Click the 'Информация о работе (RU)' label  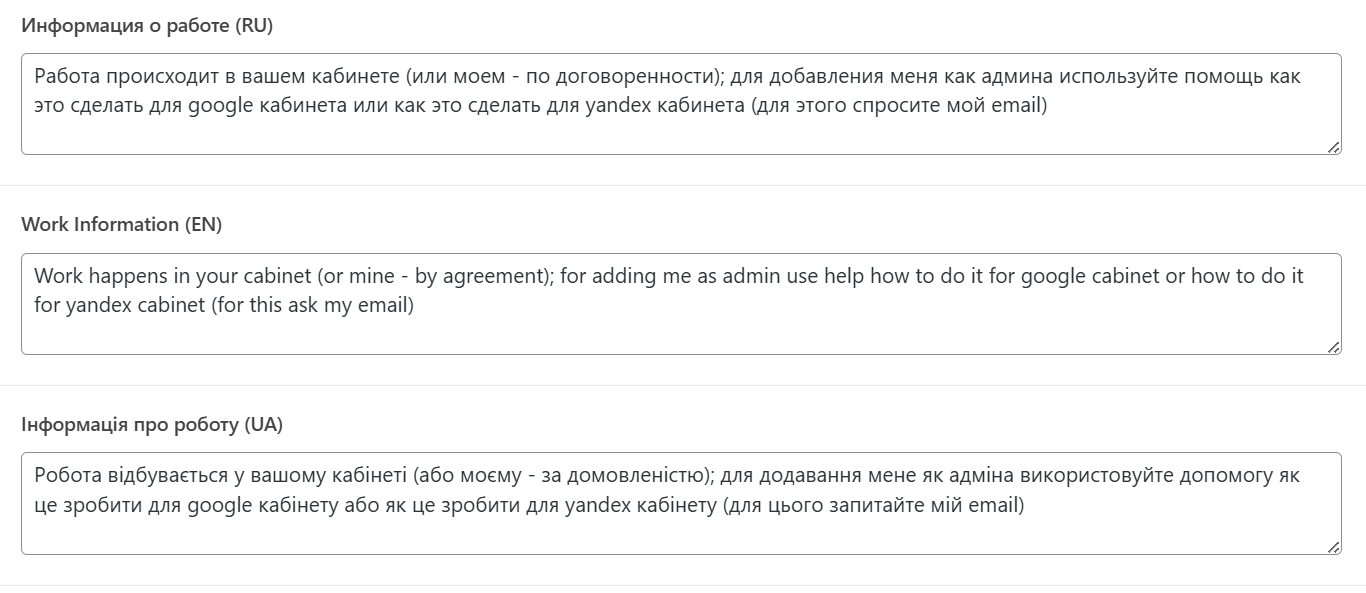147,26
